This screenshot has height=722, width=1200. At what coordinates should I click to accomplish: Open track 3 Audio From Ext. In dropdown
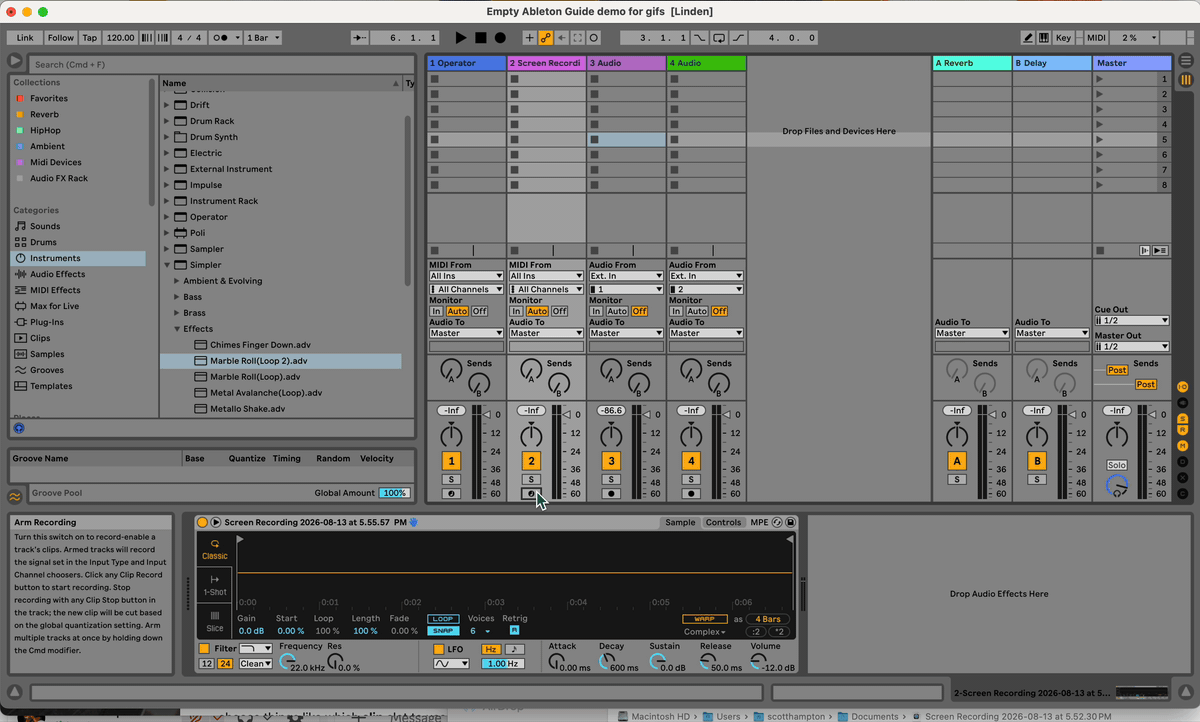click(626, 276)
